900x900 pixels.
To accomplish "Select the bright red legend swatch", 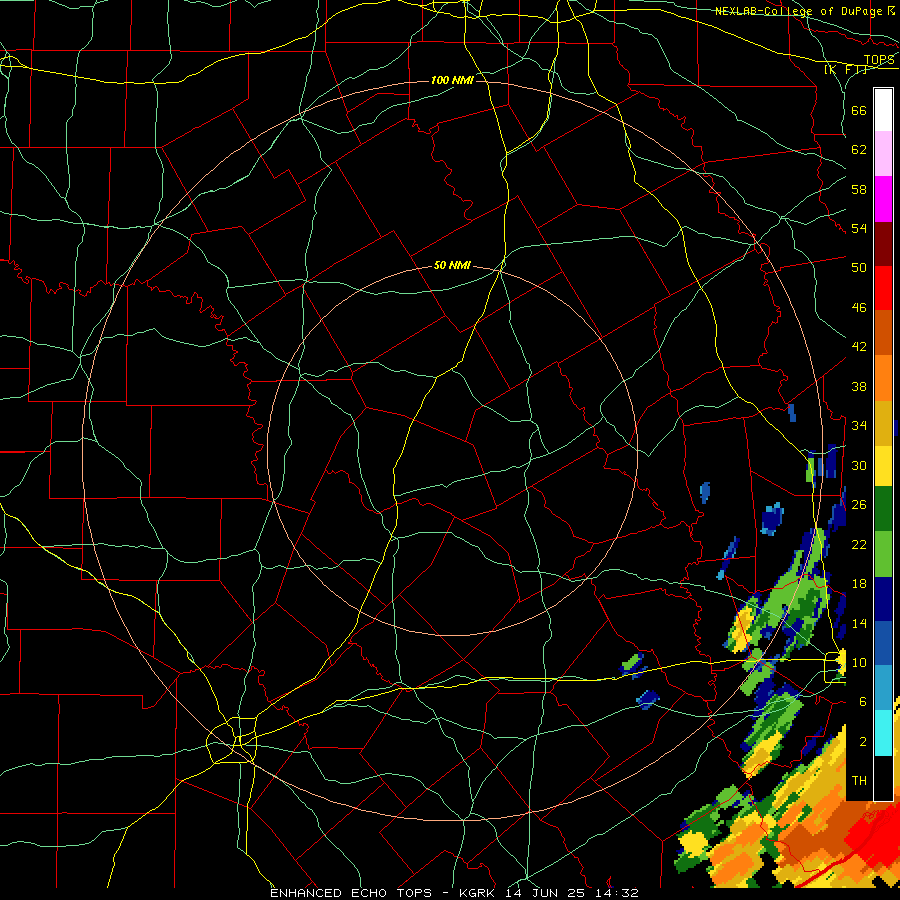I will point(883,288).
